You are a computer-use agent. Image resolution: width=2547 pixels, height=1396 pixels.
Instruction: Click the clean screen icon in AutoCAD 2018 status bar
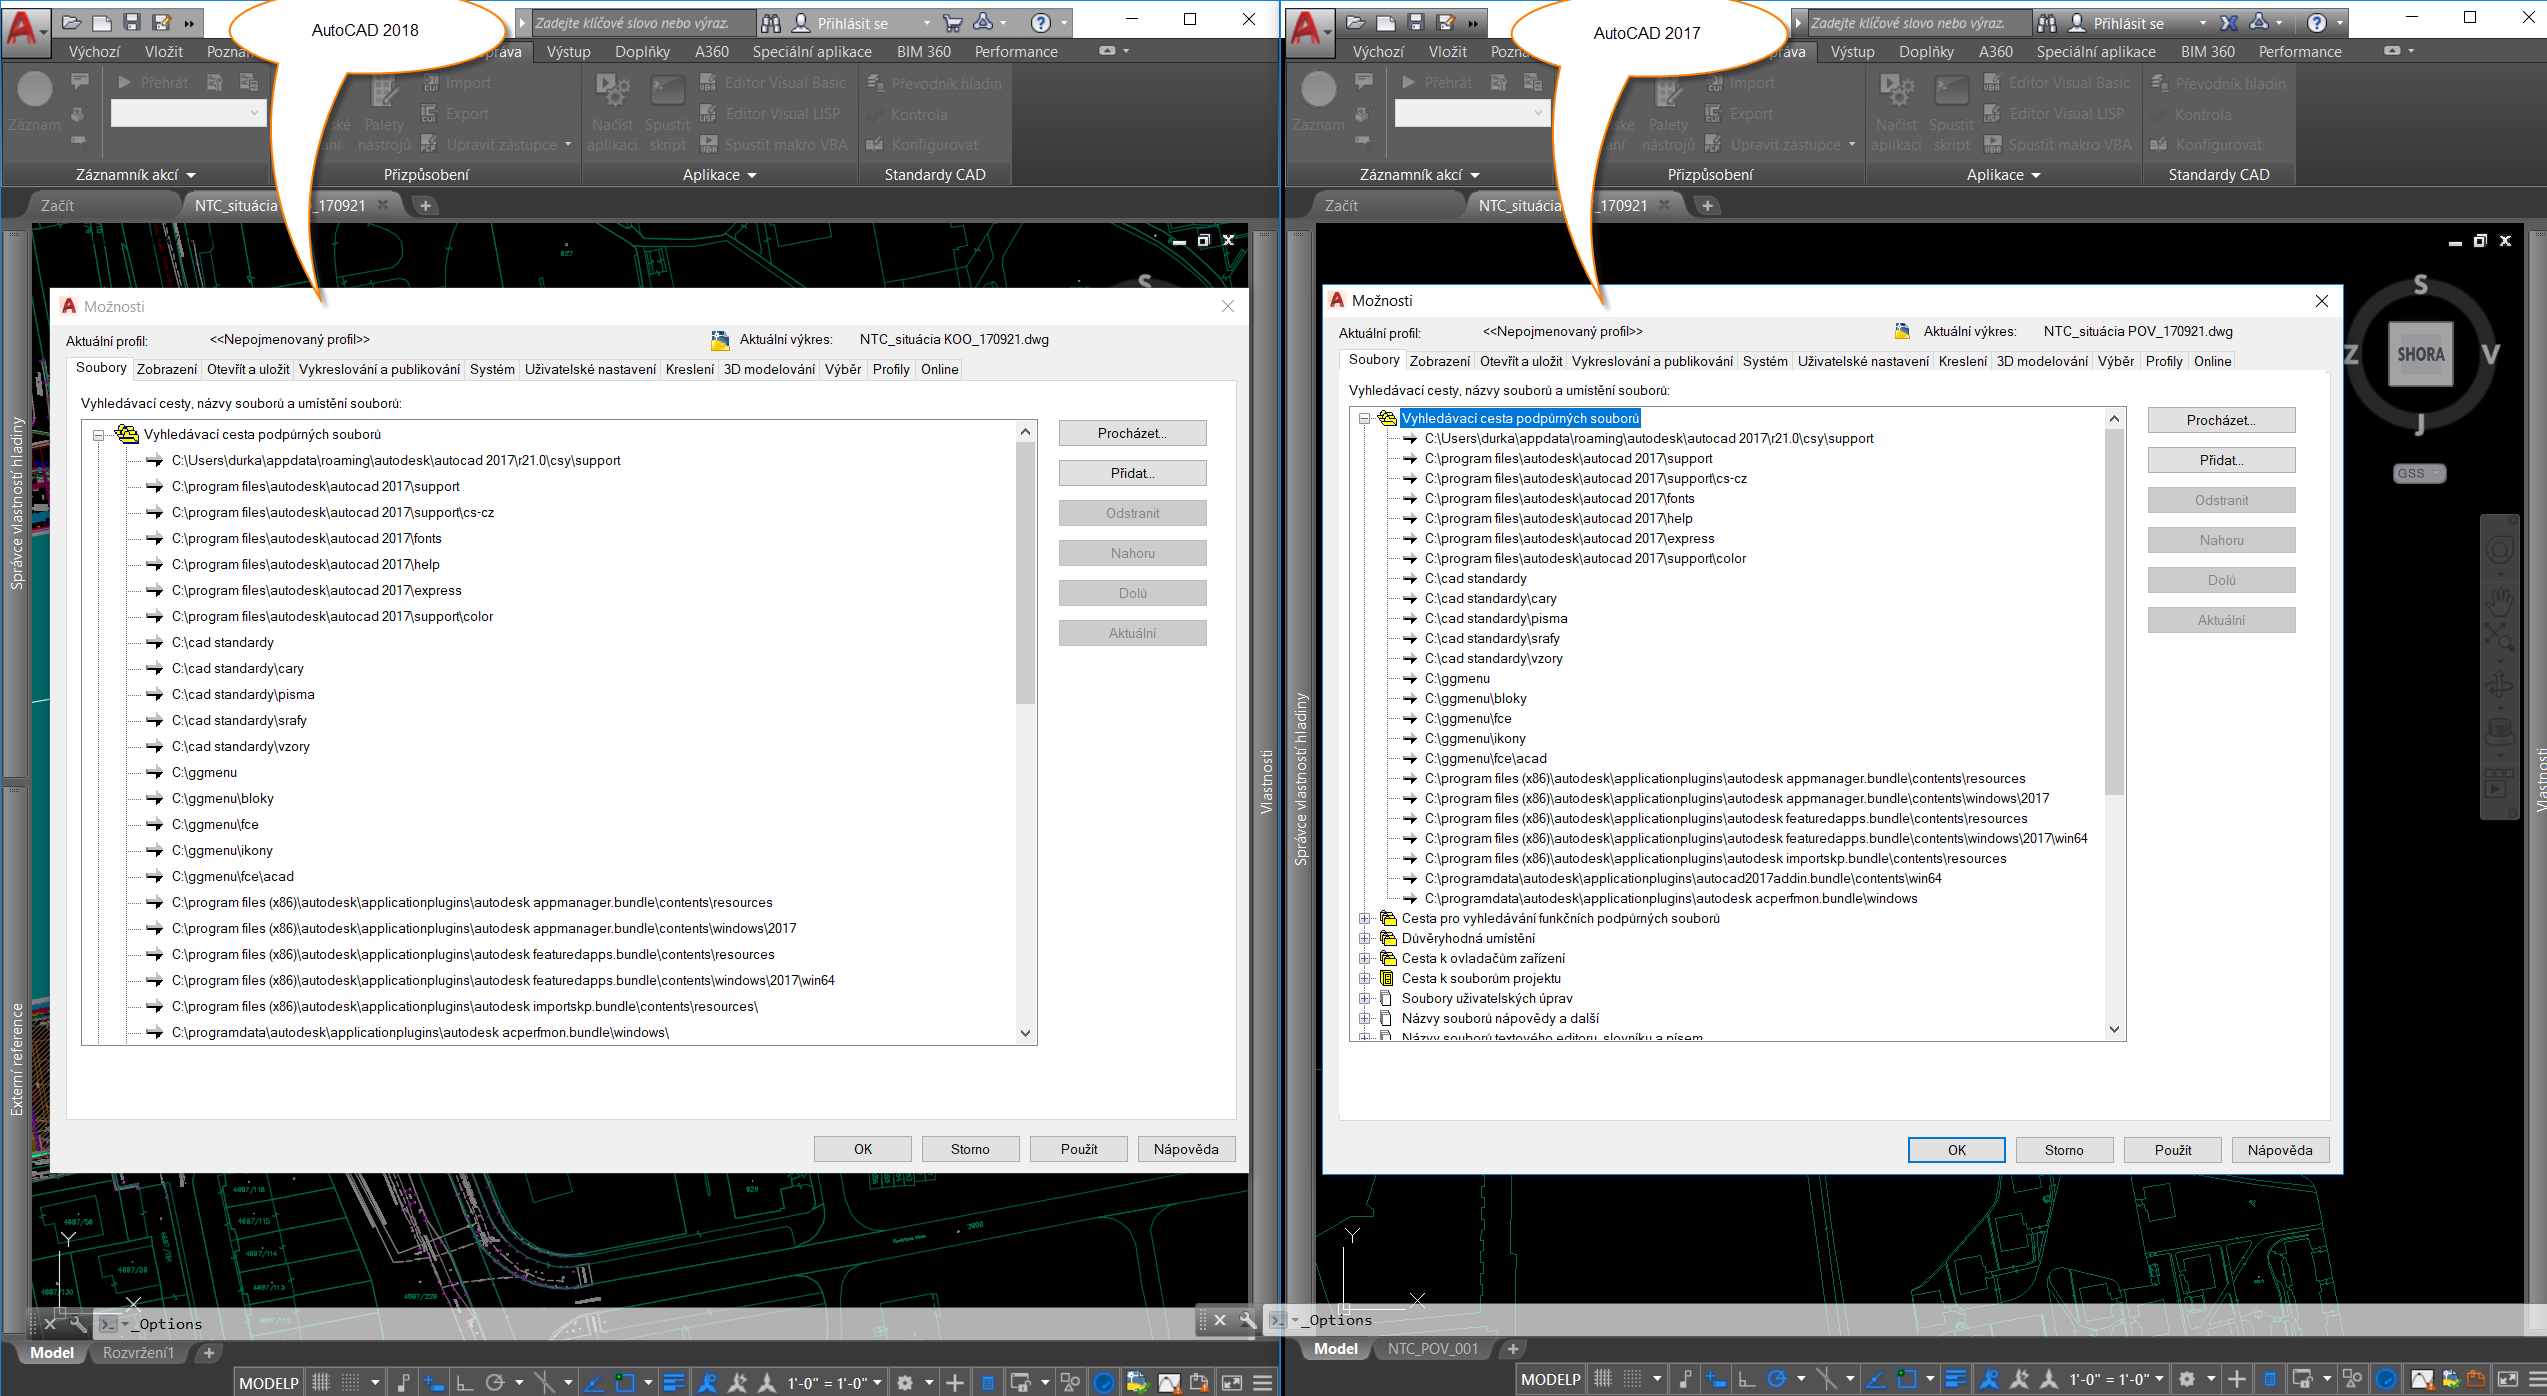pyautogui.click(x=1232, y=1383)
